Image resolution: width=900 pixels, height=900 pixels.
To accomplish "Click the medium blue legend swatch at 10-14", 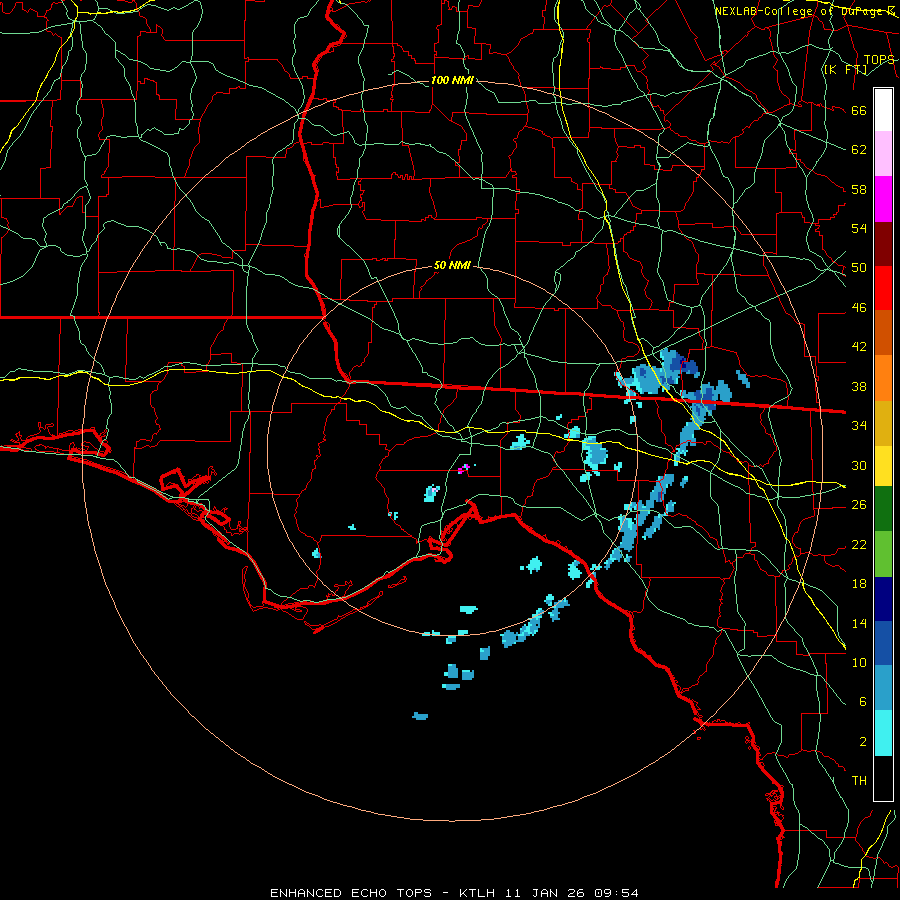I will 883,643.
